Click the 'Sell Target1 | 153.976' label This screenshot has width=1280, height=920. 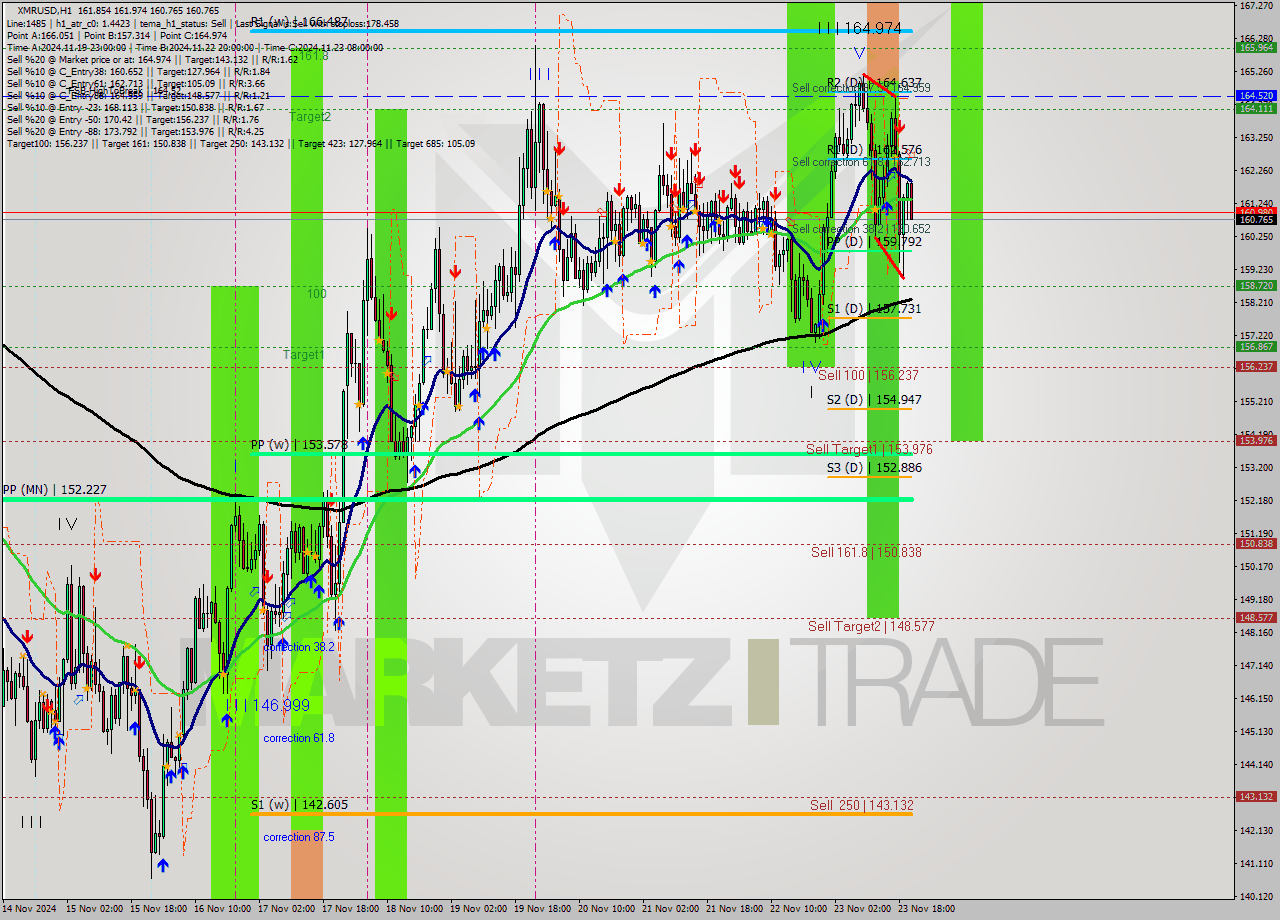(x=869, y=449)
